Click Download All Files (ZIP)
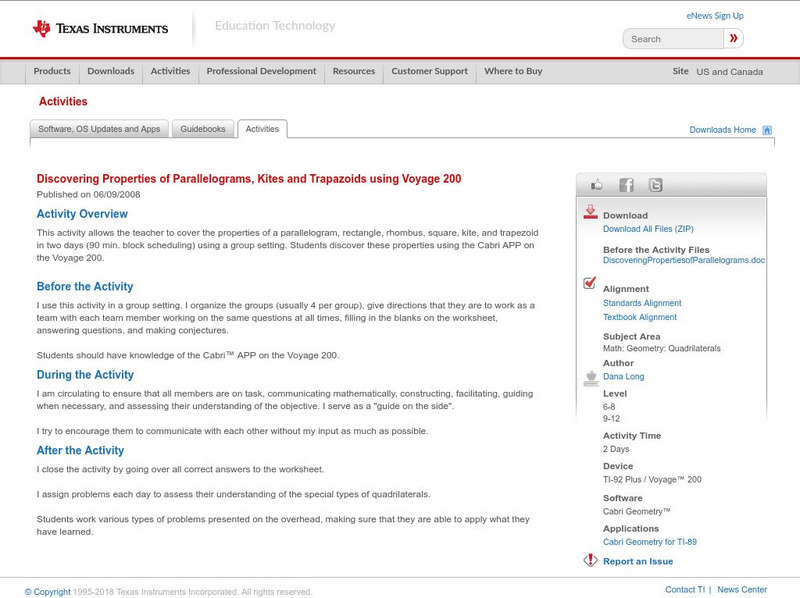The width and height of the screenshot is (800, 598). pos(648,229)
